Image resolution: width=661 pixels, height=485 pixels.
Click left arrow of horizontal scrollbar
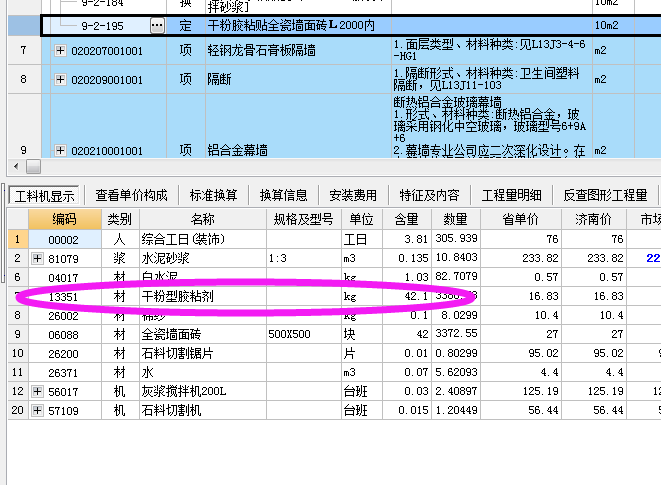coord(16,167)
